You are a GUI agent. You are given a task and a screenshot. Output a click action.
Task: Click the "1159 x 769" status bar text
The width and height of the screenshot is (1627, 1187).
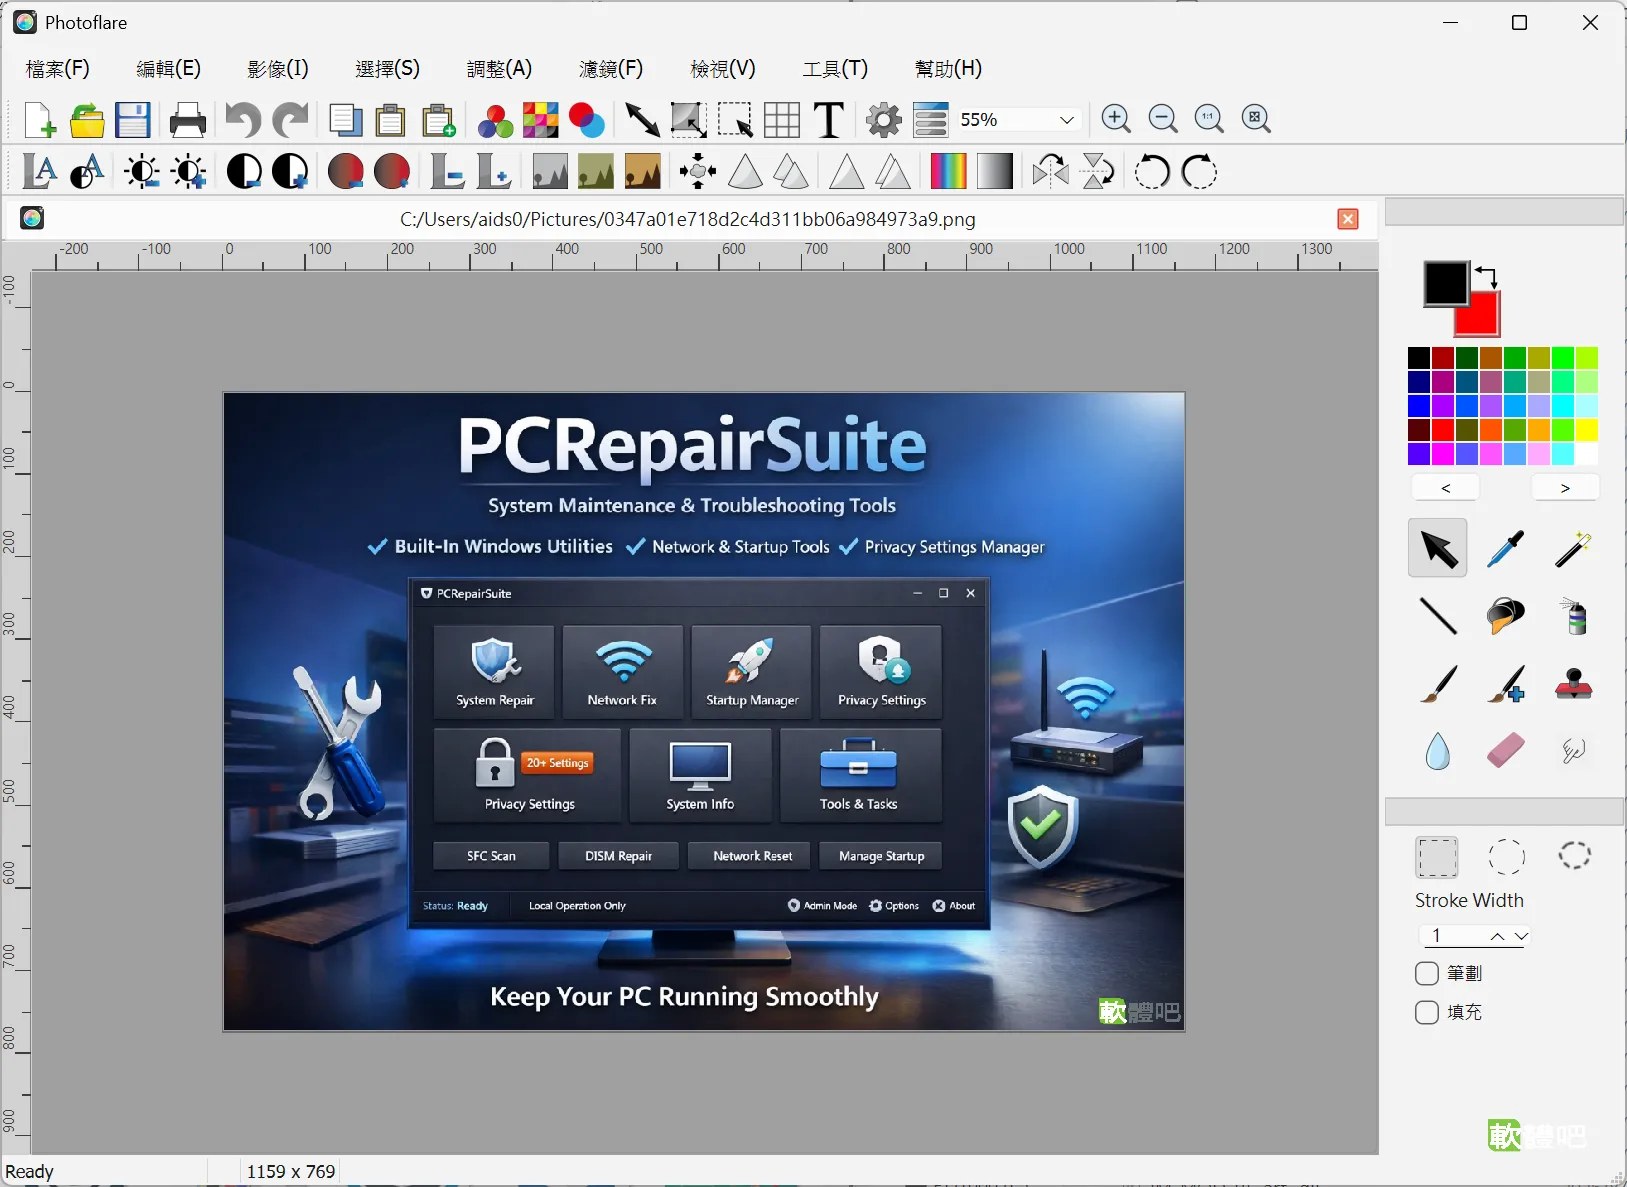(x=291, y=1172)
